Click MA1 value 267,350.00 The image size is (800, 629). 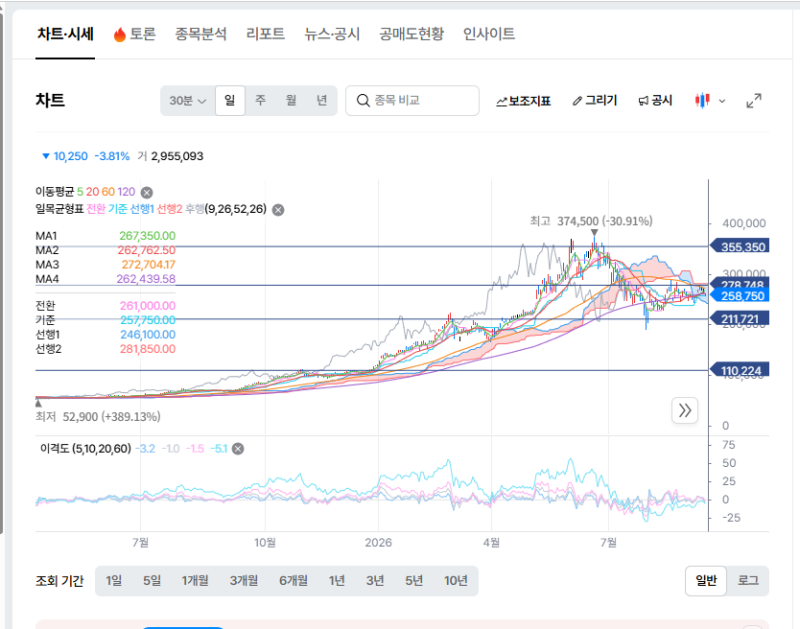[x=147, y=236]
